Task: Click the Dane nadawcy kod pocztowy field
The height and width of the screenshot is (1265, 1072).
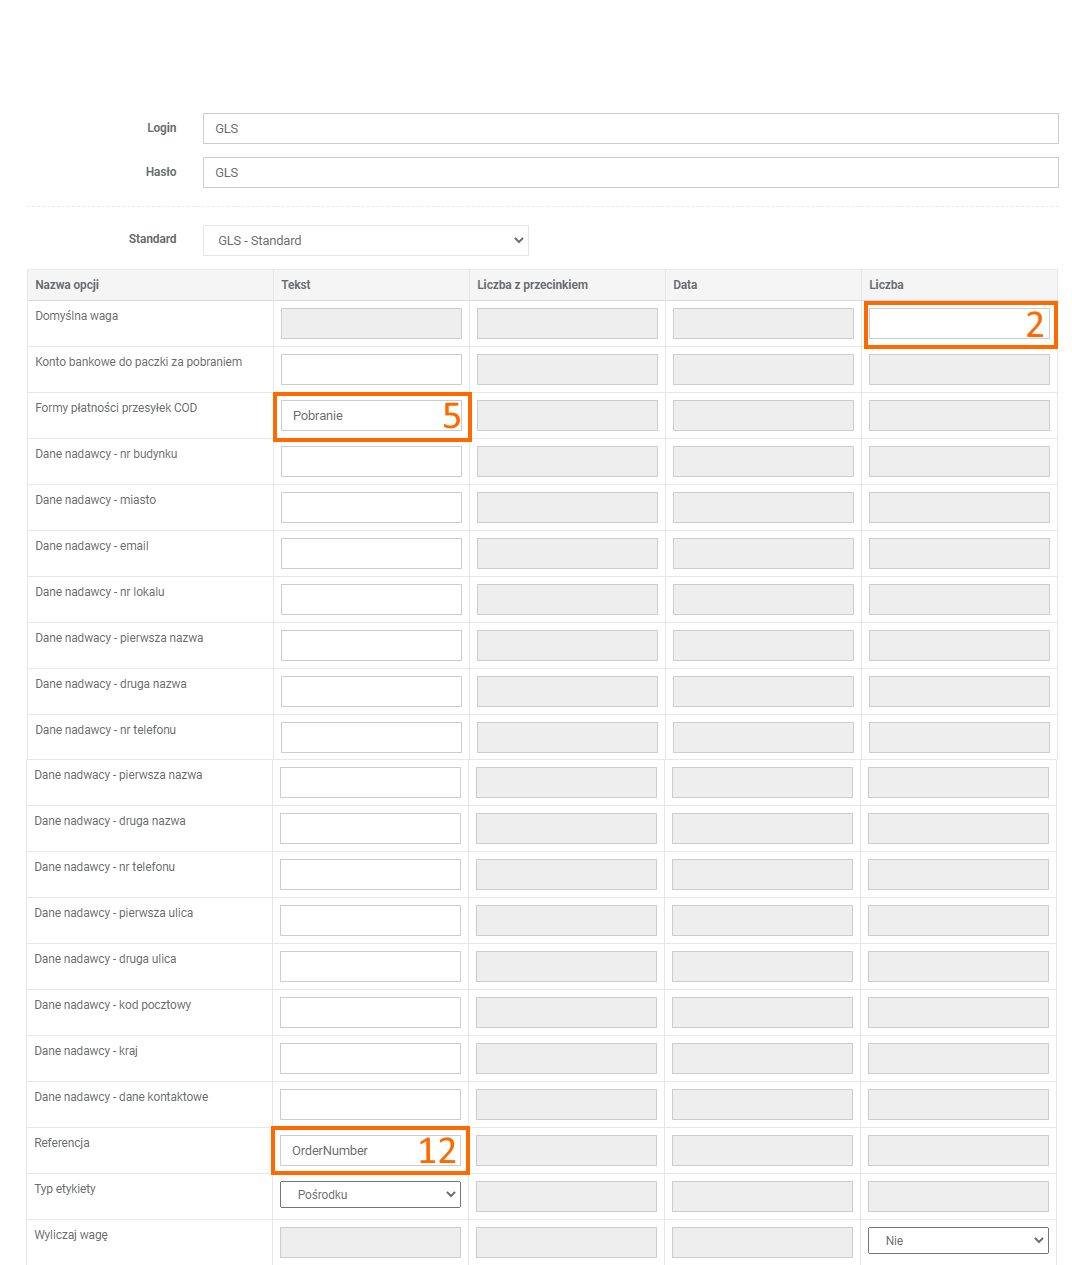Action: point(370,1012)
